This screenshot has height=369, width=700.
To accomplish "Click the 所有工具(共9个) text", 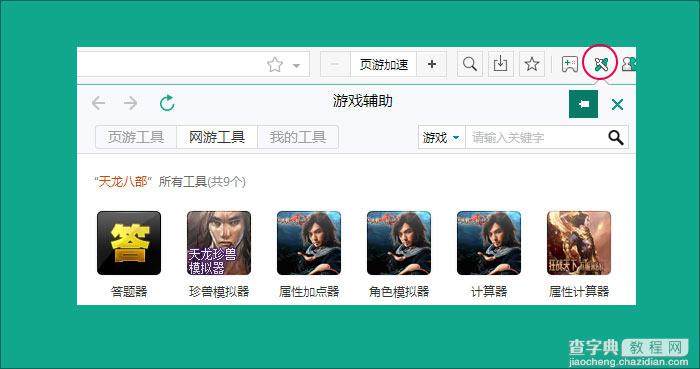I will (x=202, y=182).
